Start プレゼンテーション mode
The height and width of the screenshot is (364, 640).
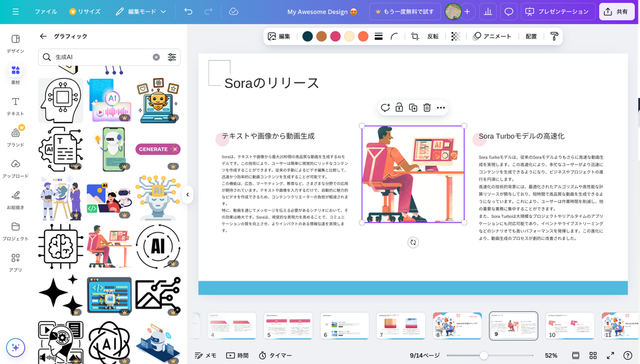tap(557, 11)
